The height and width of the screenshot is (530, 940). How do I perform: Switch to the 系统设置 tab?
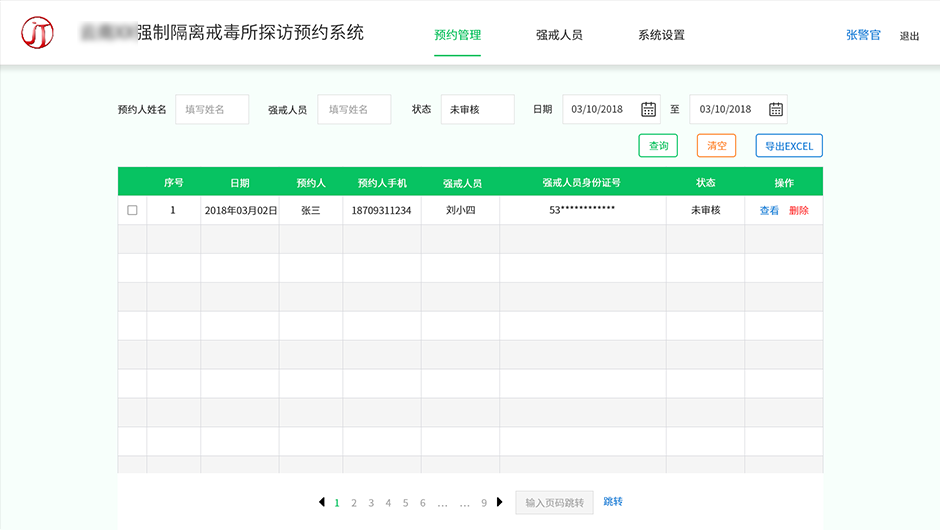(x=661, y=35)
